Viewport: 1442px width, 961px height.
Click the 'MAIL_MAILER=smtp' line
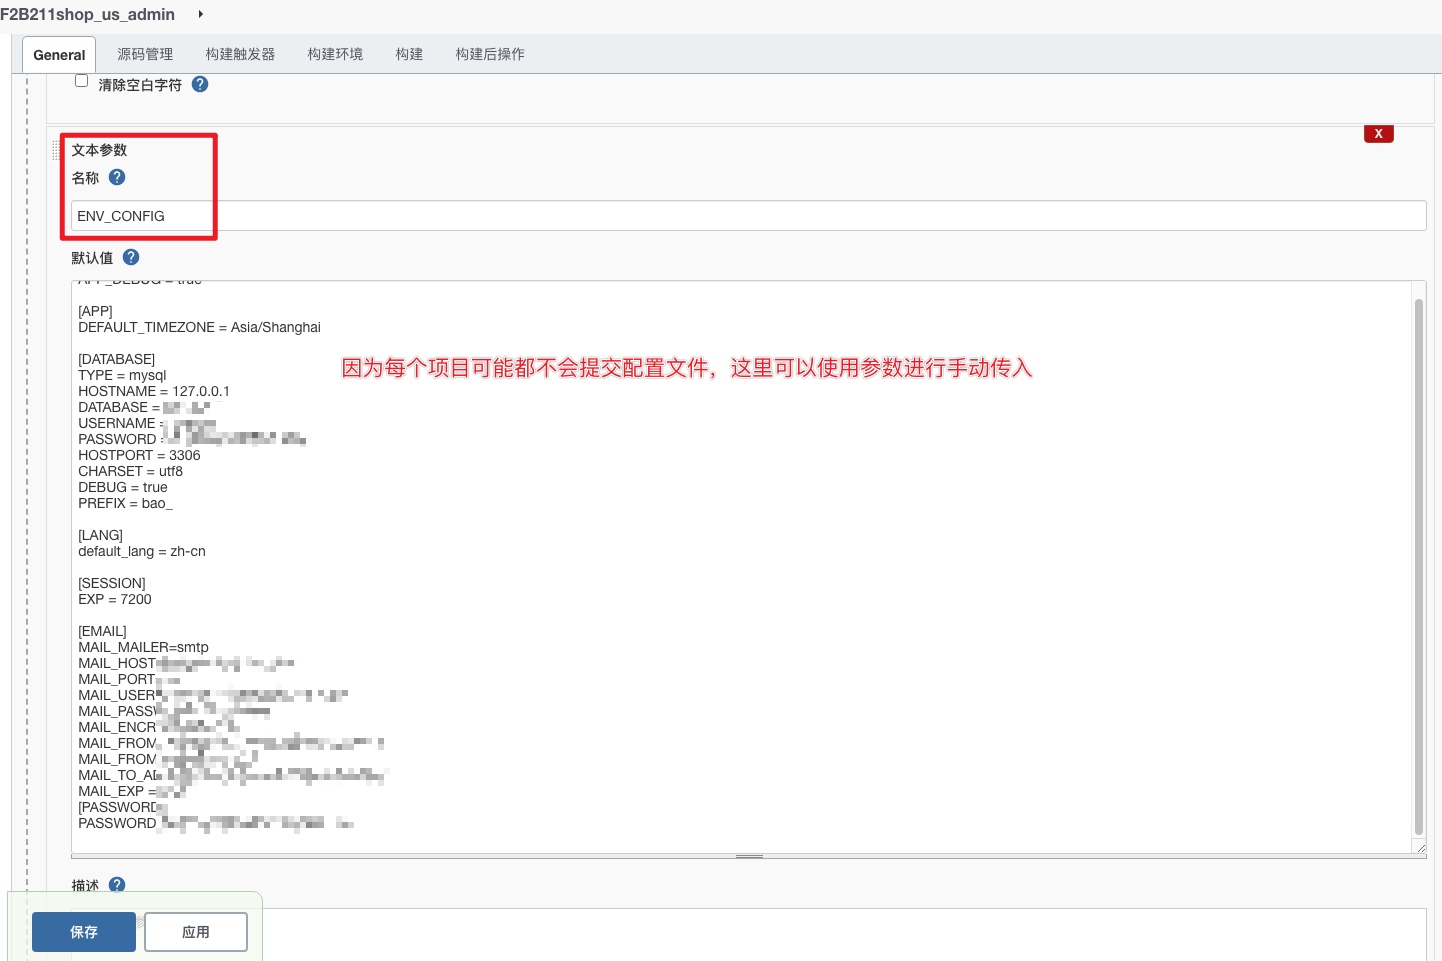coord(143,647)
